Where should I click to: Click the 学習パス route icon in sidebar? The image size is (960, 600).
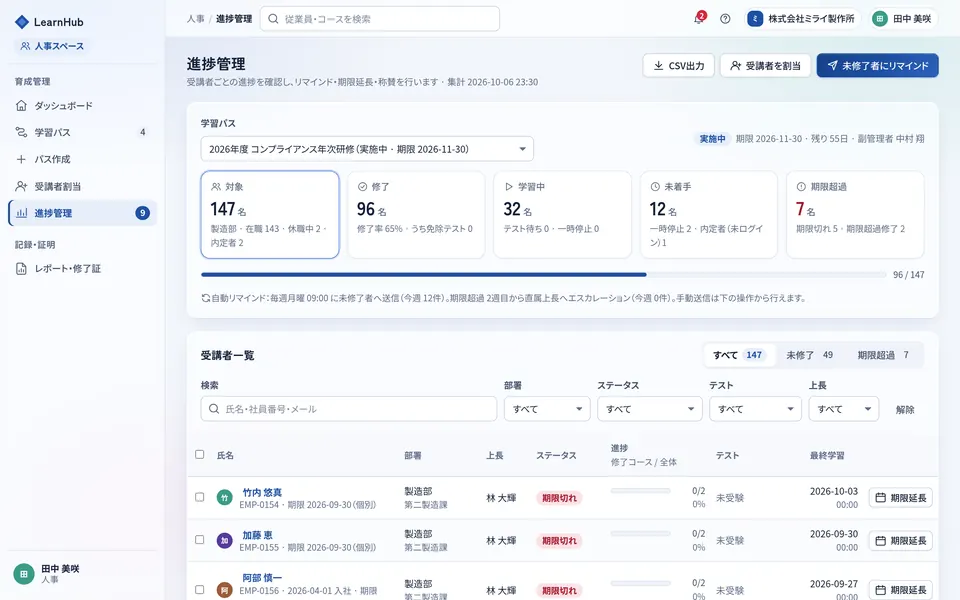pyautogui.click(x=21, y=132)
